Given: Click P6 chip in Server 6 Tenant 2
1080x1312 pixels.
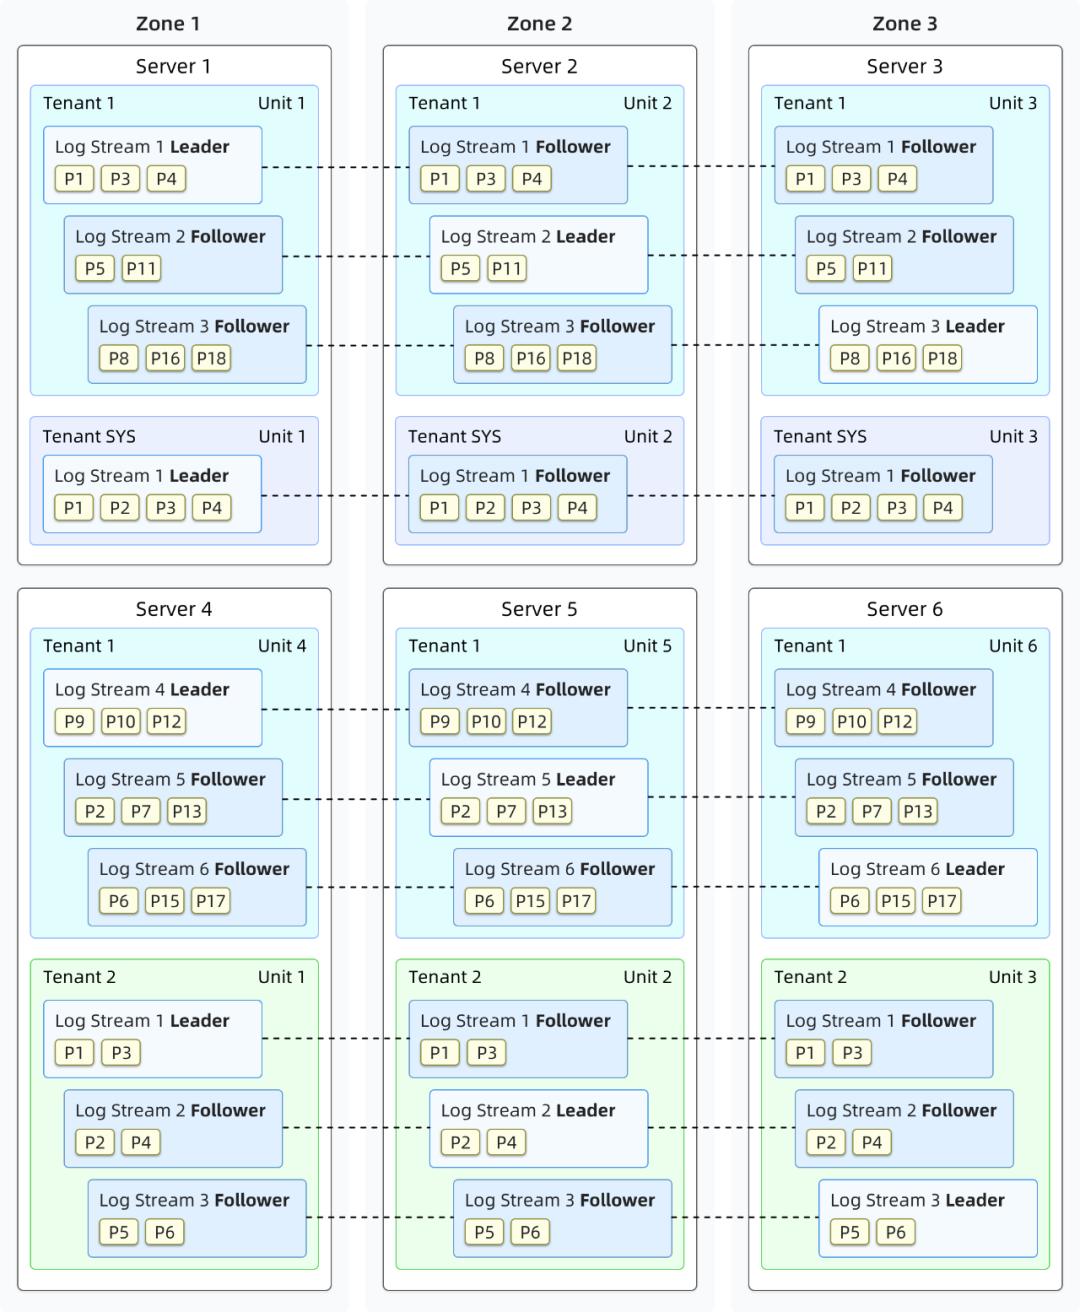Looking at the screenshot, I should [896, 1232].
